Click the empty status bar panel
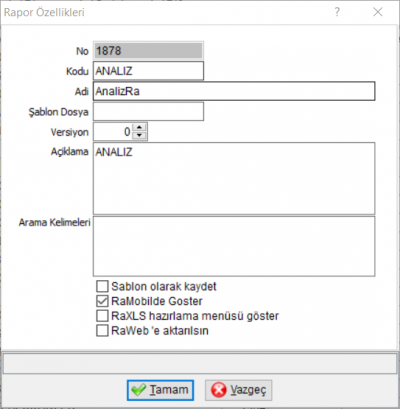The height and width of the screenshot is (409, 400). point(200,363)
